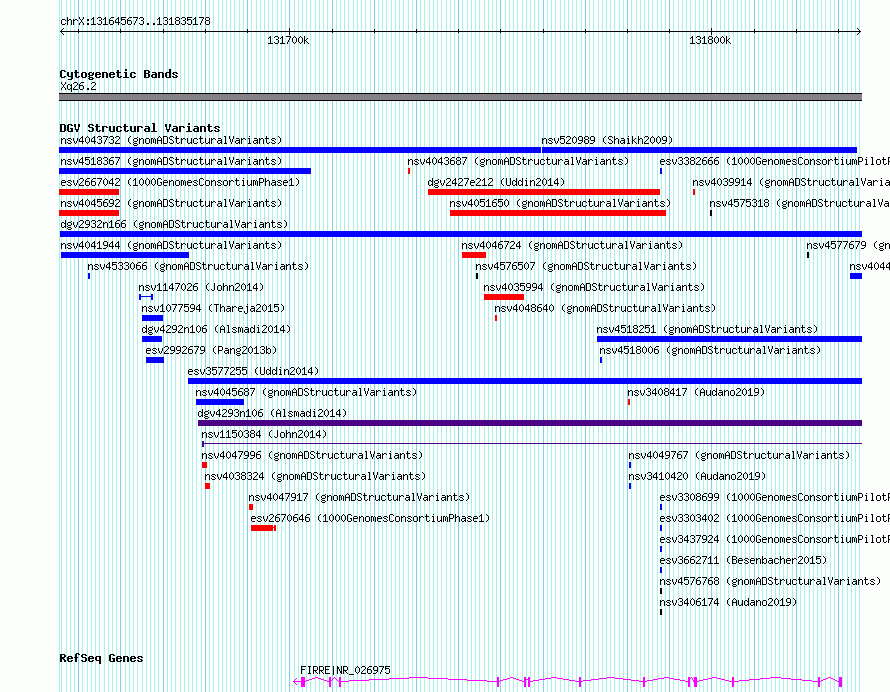Open variant nsv4039914 label
The image size is (890, 692).
coord(791,182)
